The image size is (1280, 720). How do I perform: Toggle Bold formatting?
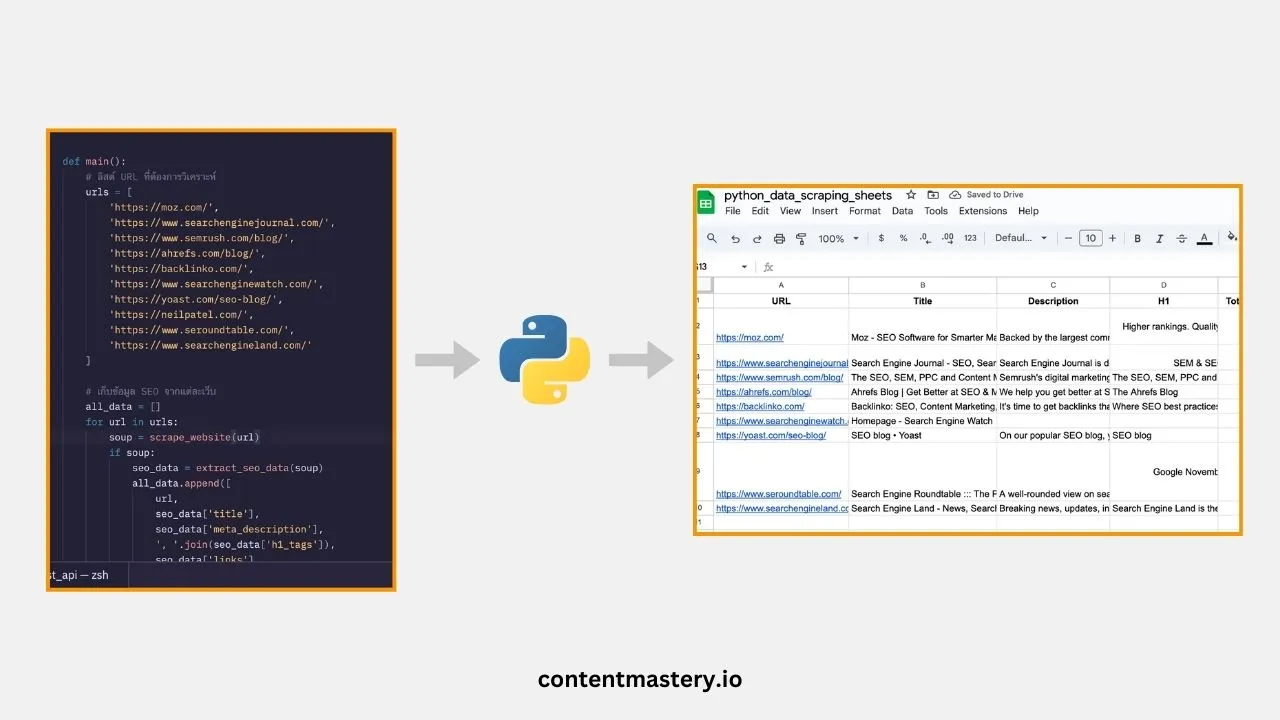tap(1138, 238)
